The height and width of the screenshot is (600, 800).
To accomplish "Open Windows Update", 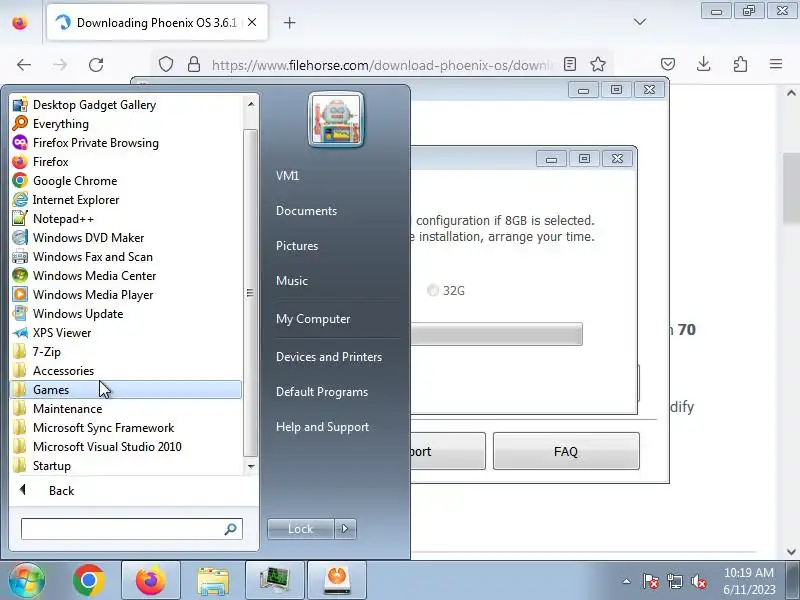I will (126, 314).
